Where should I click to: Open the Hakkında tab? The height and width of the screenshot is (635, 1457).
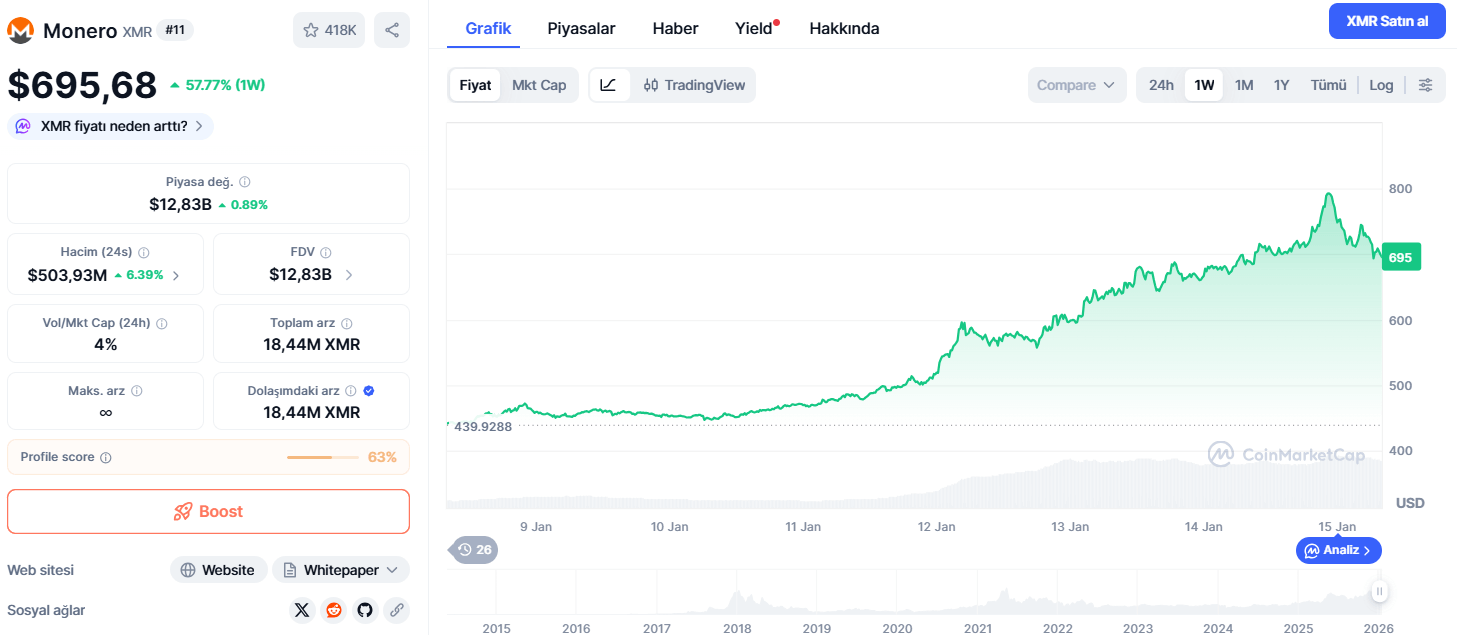coord(844,28)
